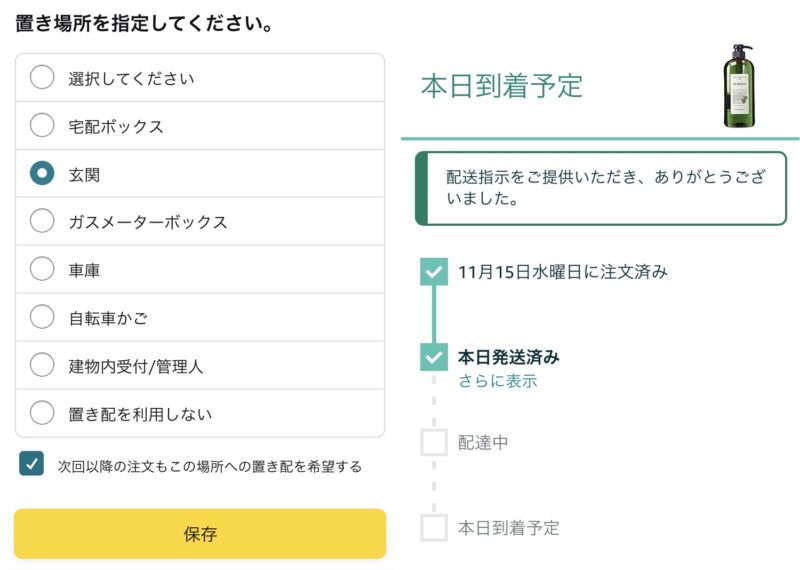Pick the 自転車かご radio option
Viewport: 800px width, 570px height.
point(42,317)
